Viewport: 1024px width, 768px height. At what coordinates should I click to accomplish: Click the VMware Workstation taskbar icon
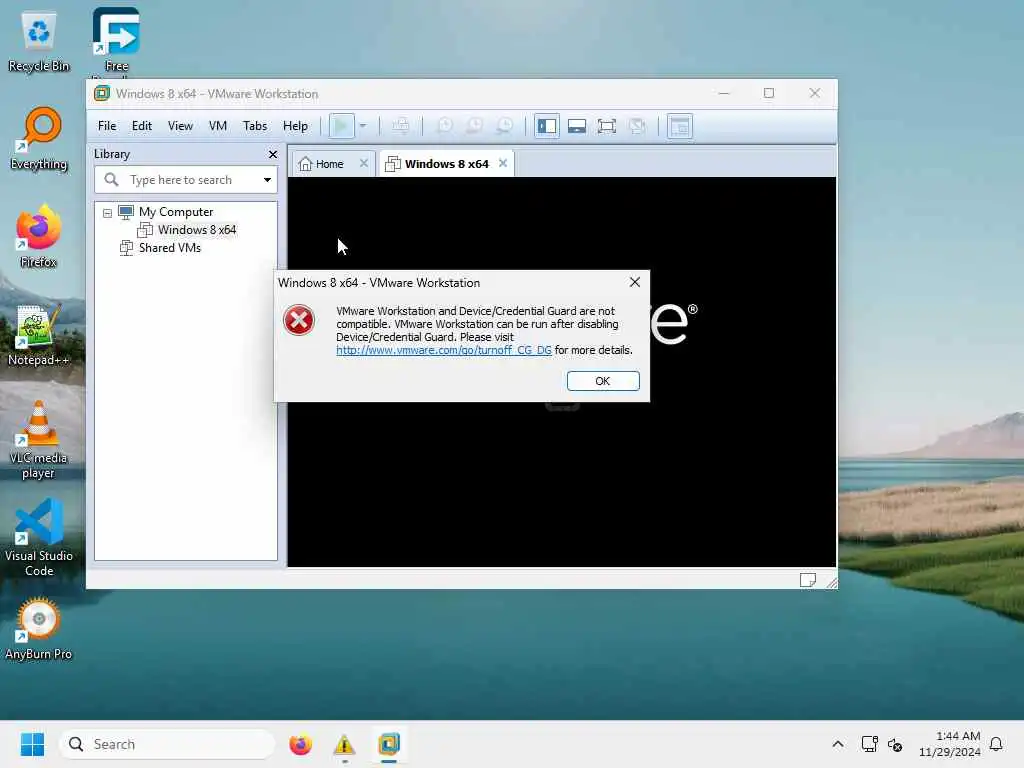point(389,744)
